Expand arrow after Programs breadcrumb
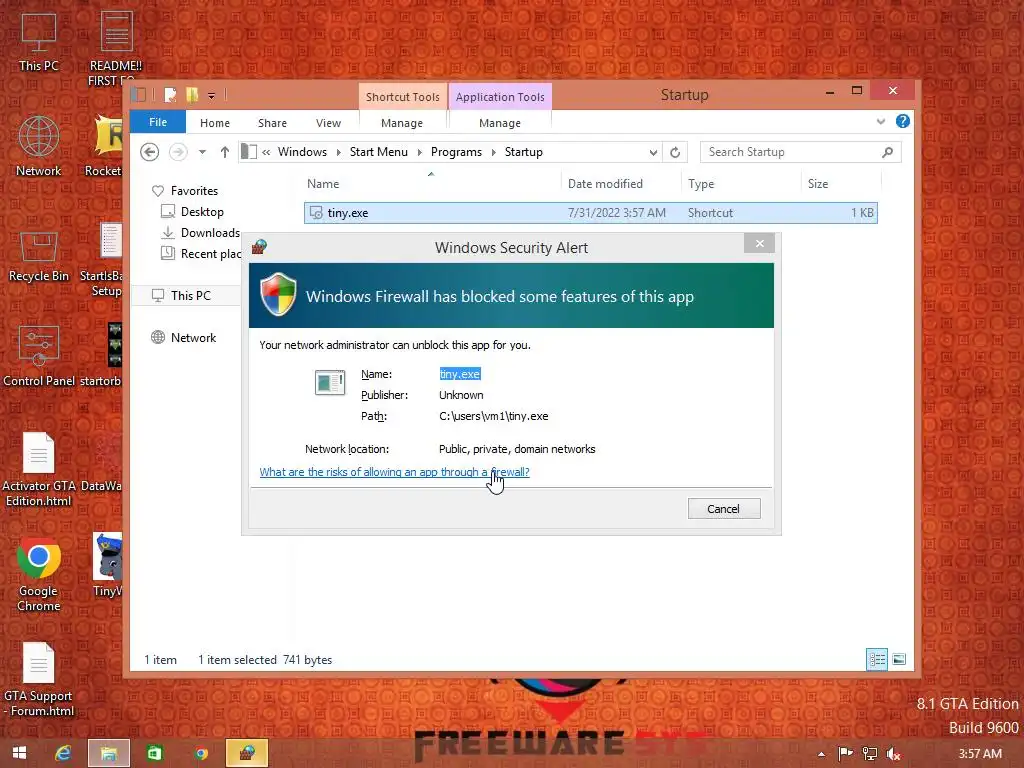Viewport: 1024px width, 768px height. [x=493, y=152]
